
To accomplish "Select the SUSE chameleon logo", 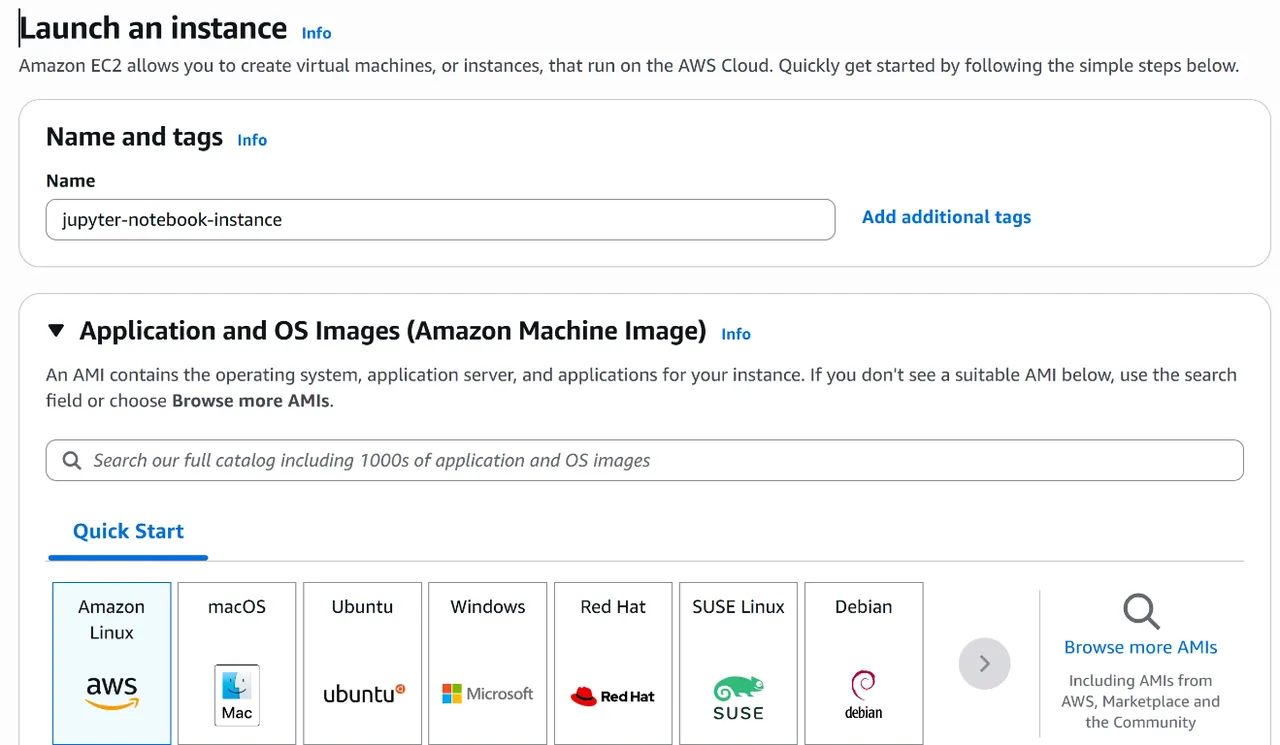I will click(739, 698).
